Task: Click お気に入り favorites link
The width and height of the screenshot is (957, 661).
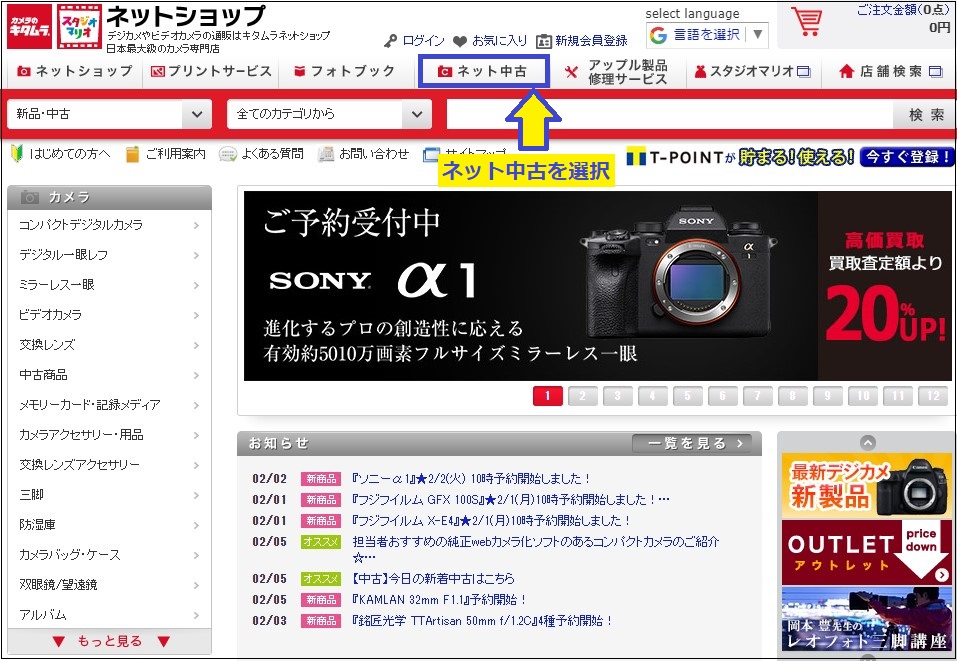Action: click(x=499, y=41)
